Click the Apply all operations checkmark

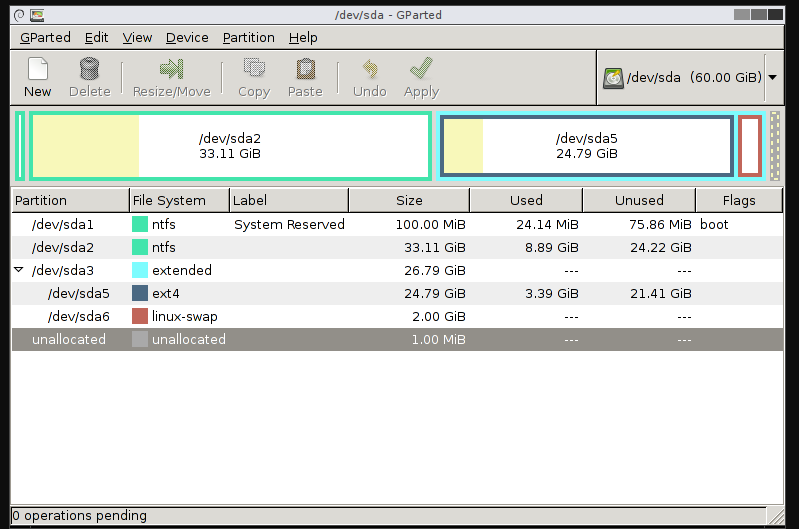click(421, 68)
